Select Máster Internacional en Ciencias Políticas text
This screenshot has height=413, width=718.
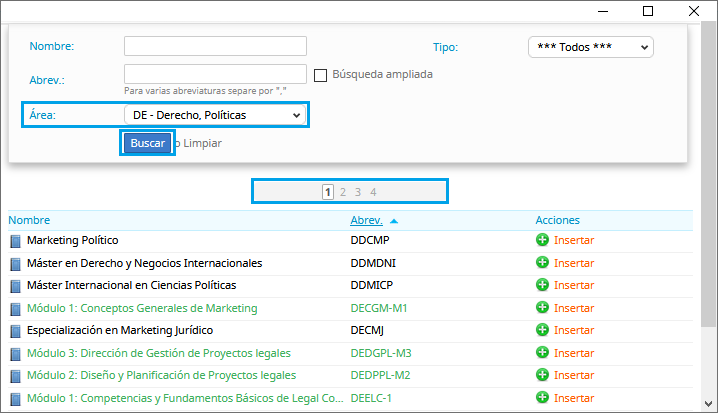131,285
